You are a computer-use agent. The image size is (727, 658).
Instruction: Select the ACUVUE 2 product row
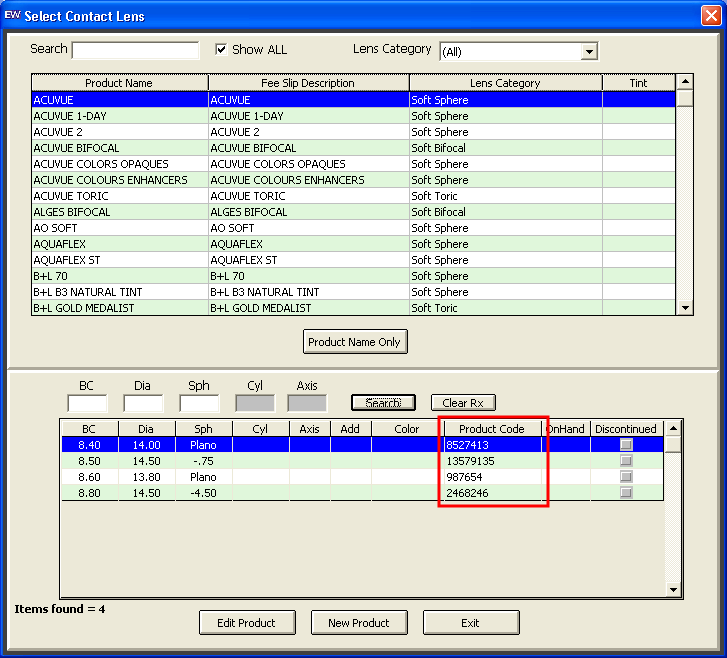pyautogui.click(x=353, y=132)
